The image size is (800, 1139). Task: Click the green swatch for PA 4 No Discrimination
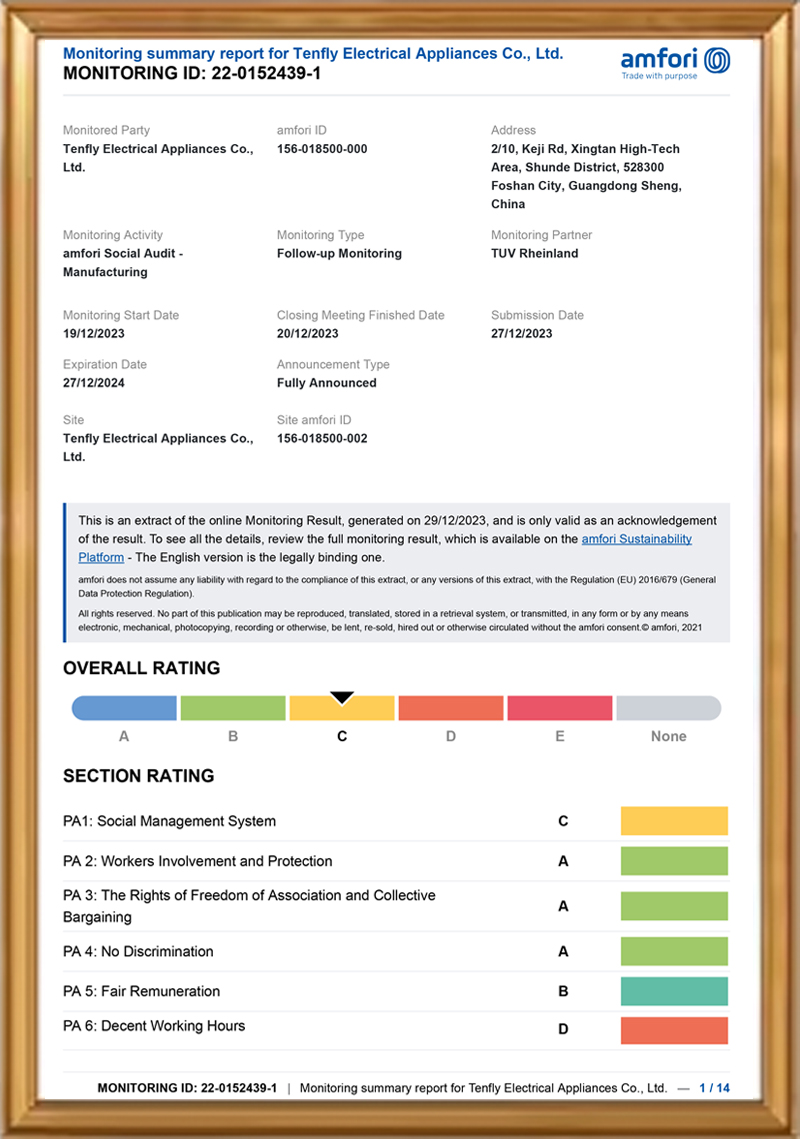tap(674, 951)
